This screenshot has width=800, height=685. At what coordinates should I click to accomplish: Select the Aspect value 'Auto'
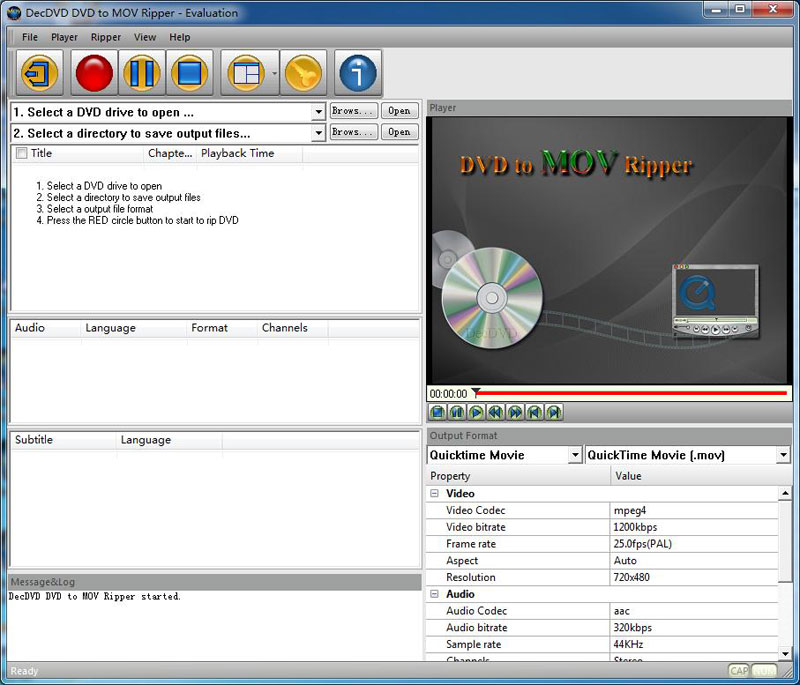point(694,561)
